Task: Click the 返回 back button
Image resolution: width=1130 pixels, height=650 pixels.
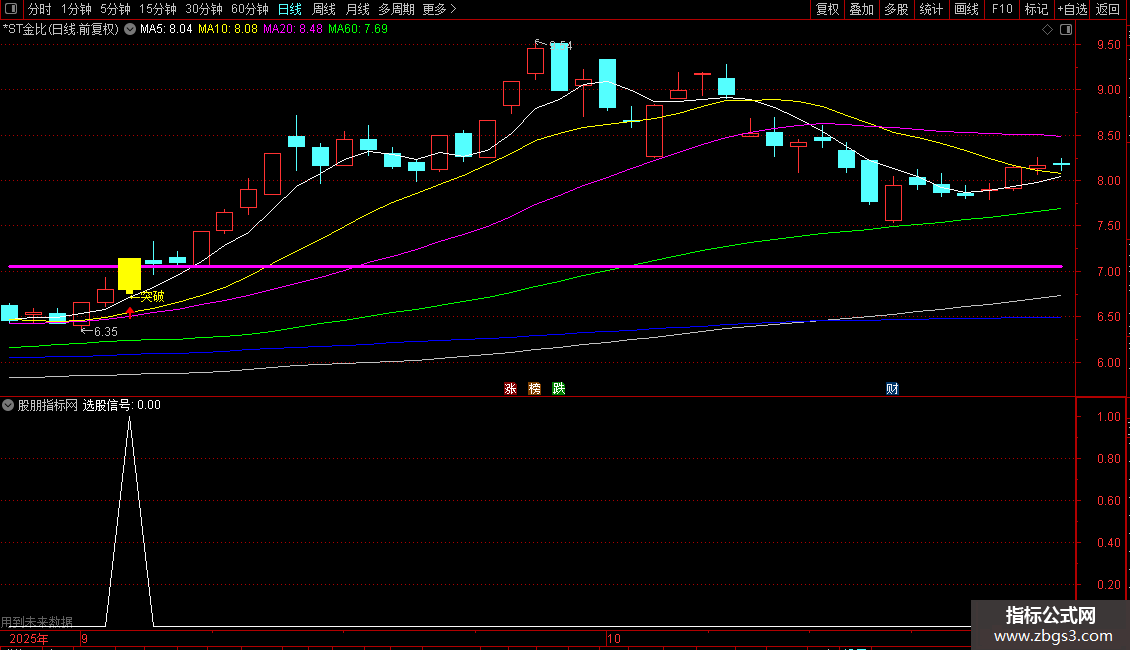Action: click(x=1108, y=9)
